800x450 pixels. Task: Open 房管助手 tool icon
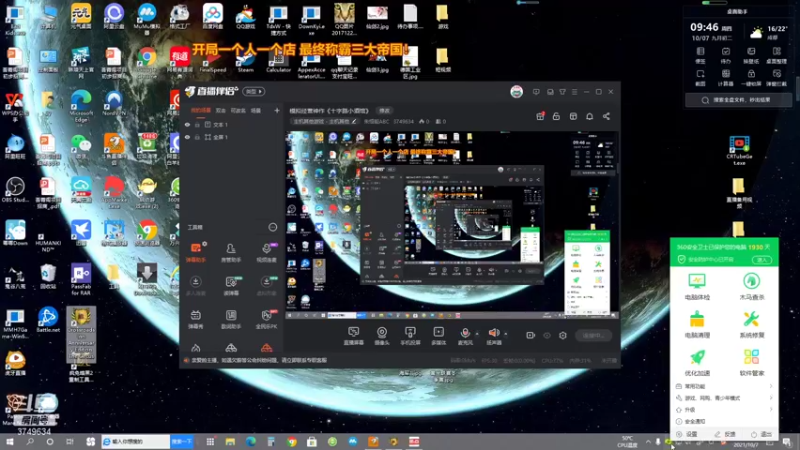coord(231,252)
